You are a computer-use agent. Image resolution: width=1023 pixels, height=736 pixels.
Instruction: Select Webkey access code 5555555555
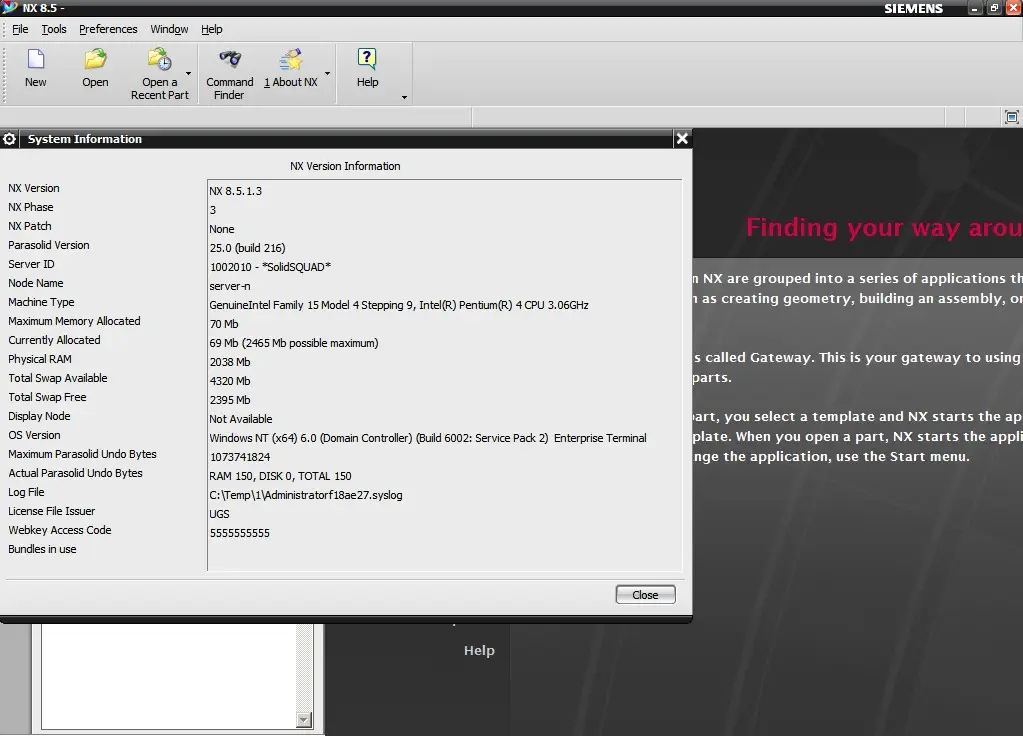[239, 533]
